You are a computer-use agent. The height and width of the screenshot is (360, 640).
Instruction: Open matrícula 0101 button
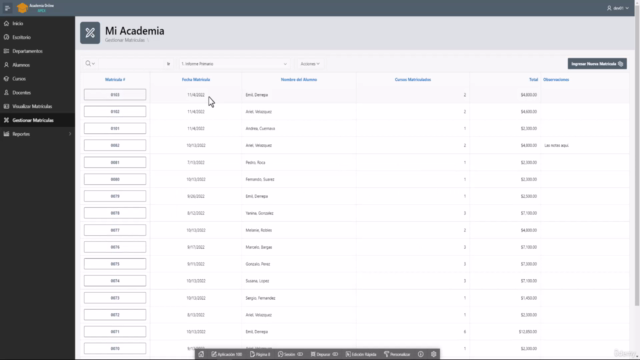[115, 128]
